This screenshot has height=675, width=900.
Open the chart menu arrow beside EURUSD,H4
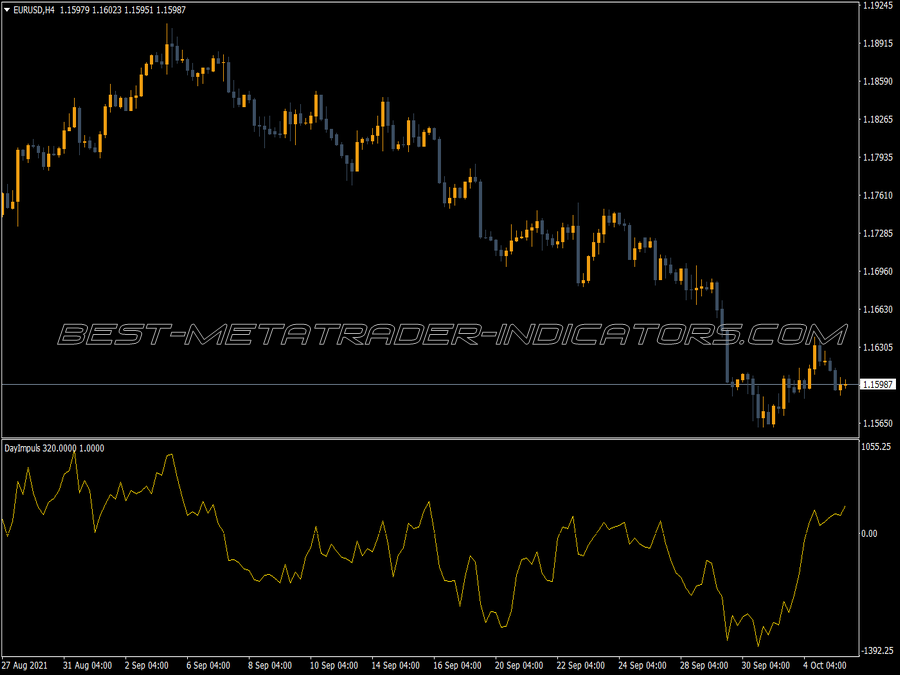[x=6, y=10]
